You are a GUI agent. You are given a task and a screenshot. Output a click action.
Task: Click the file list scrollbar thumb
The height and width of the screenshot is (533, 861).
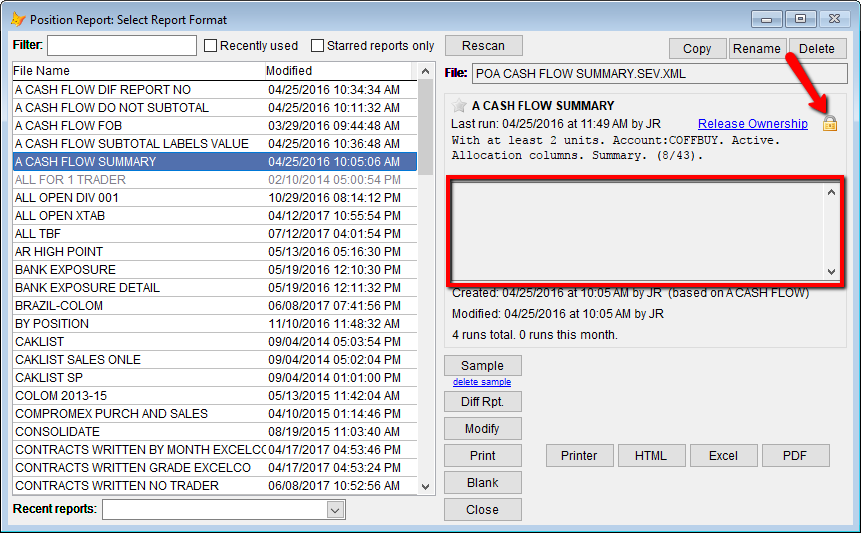click(x=426, y=127)
